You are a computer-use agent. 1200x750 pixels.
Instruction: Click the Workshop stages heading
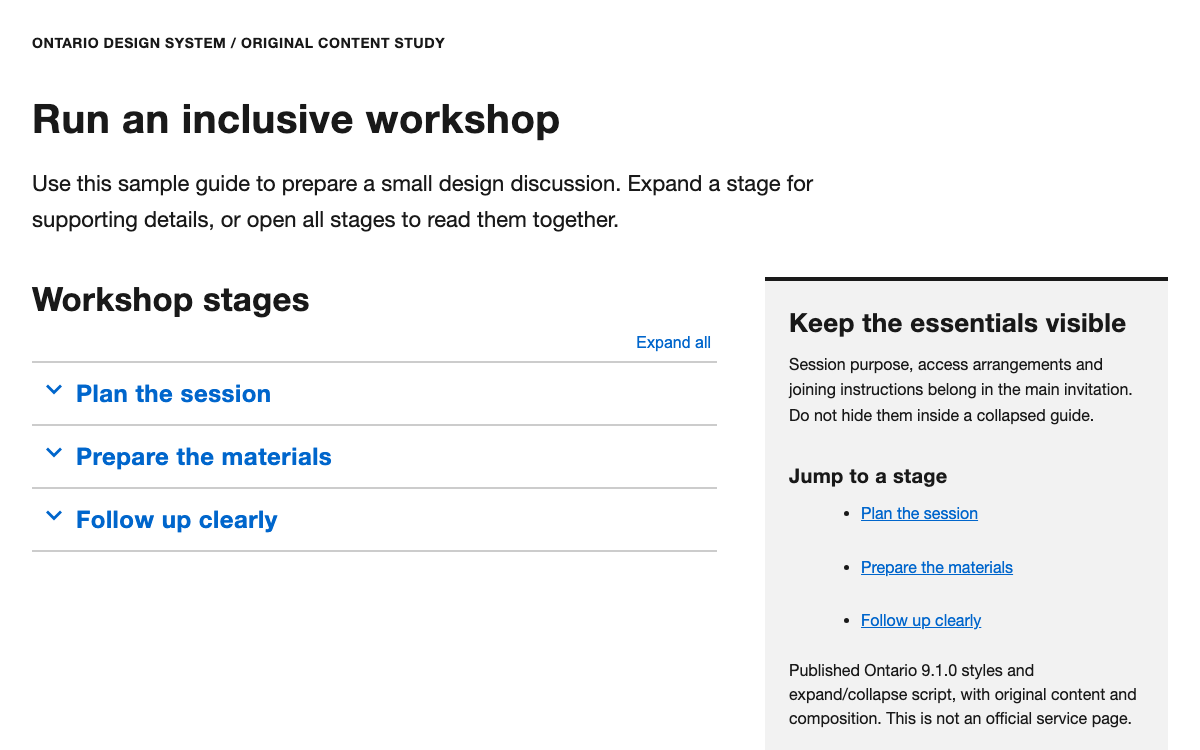coord(171,300)
